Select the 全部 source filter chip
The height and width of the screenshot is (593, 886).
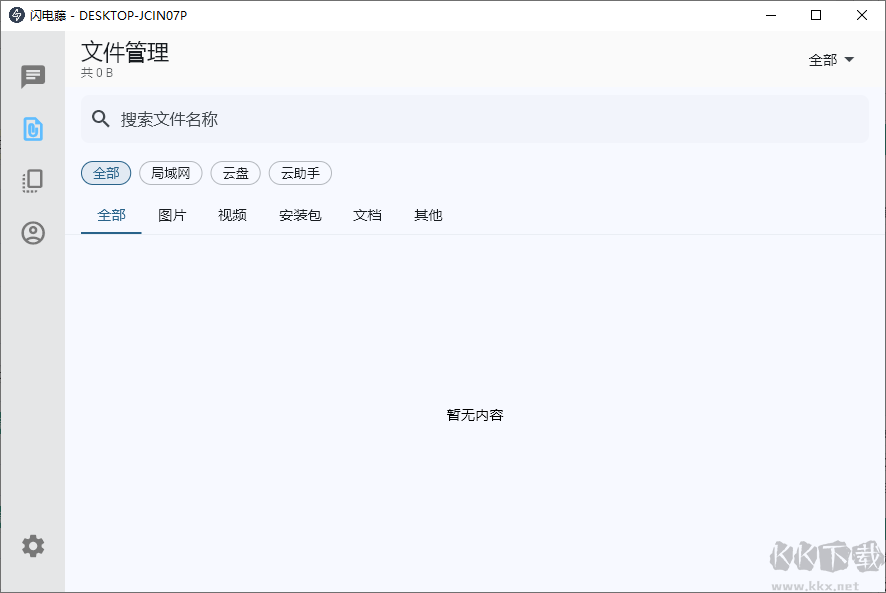click(x=106, y=173)
